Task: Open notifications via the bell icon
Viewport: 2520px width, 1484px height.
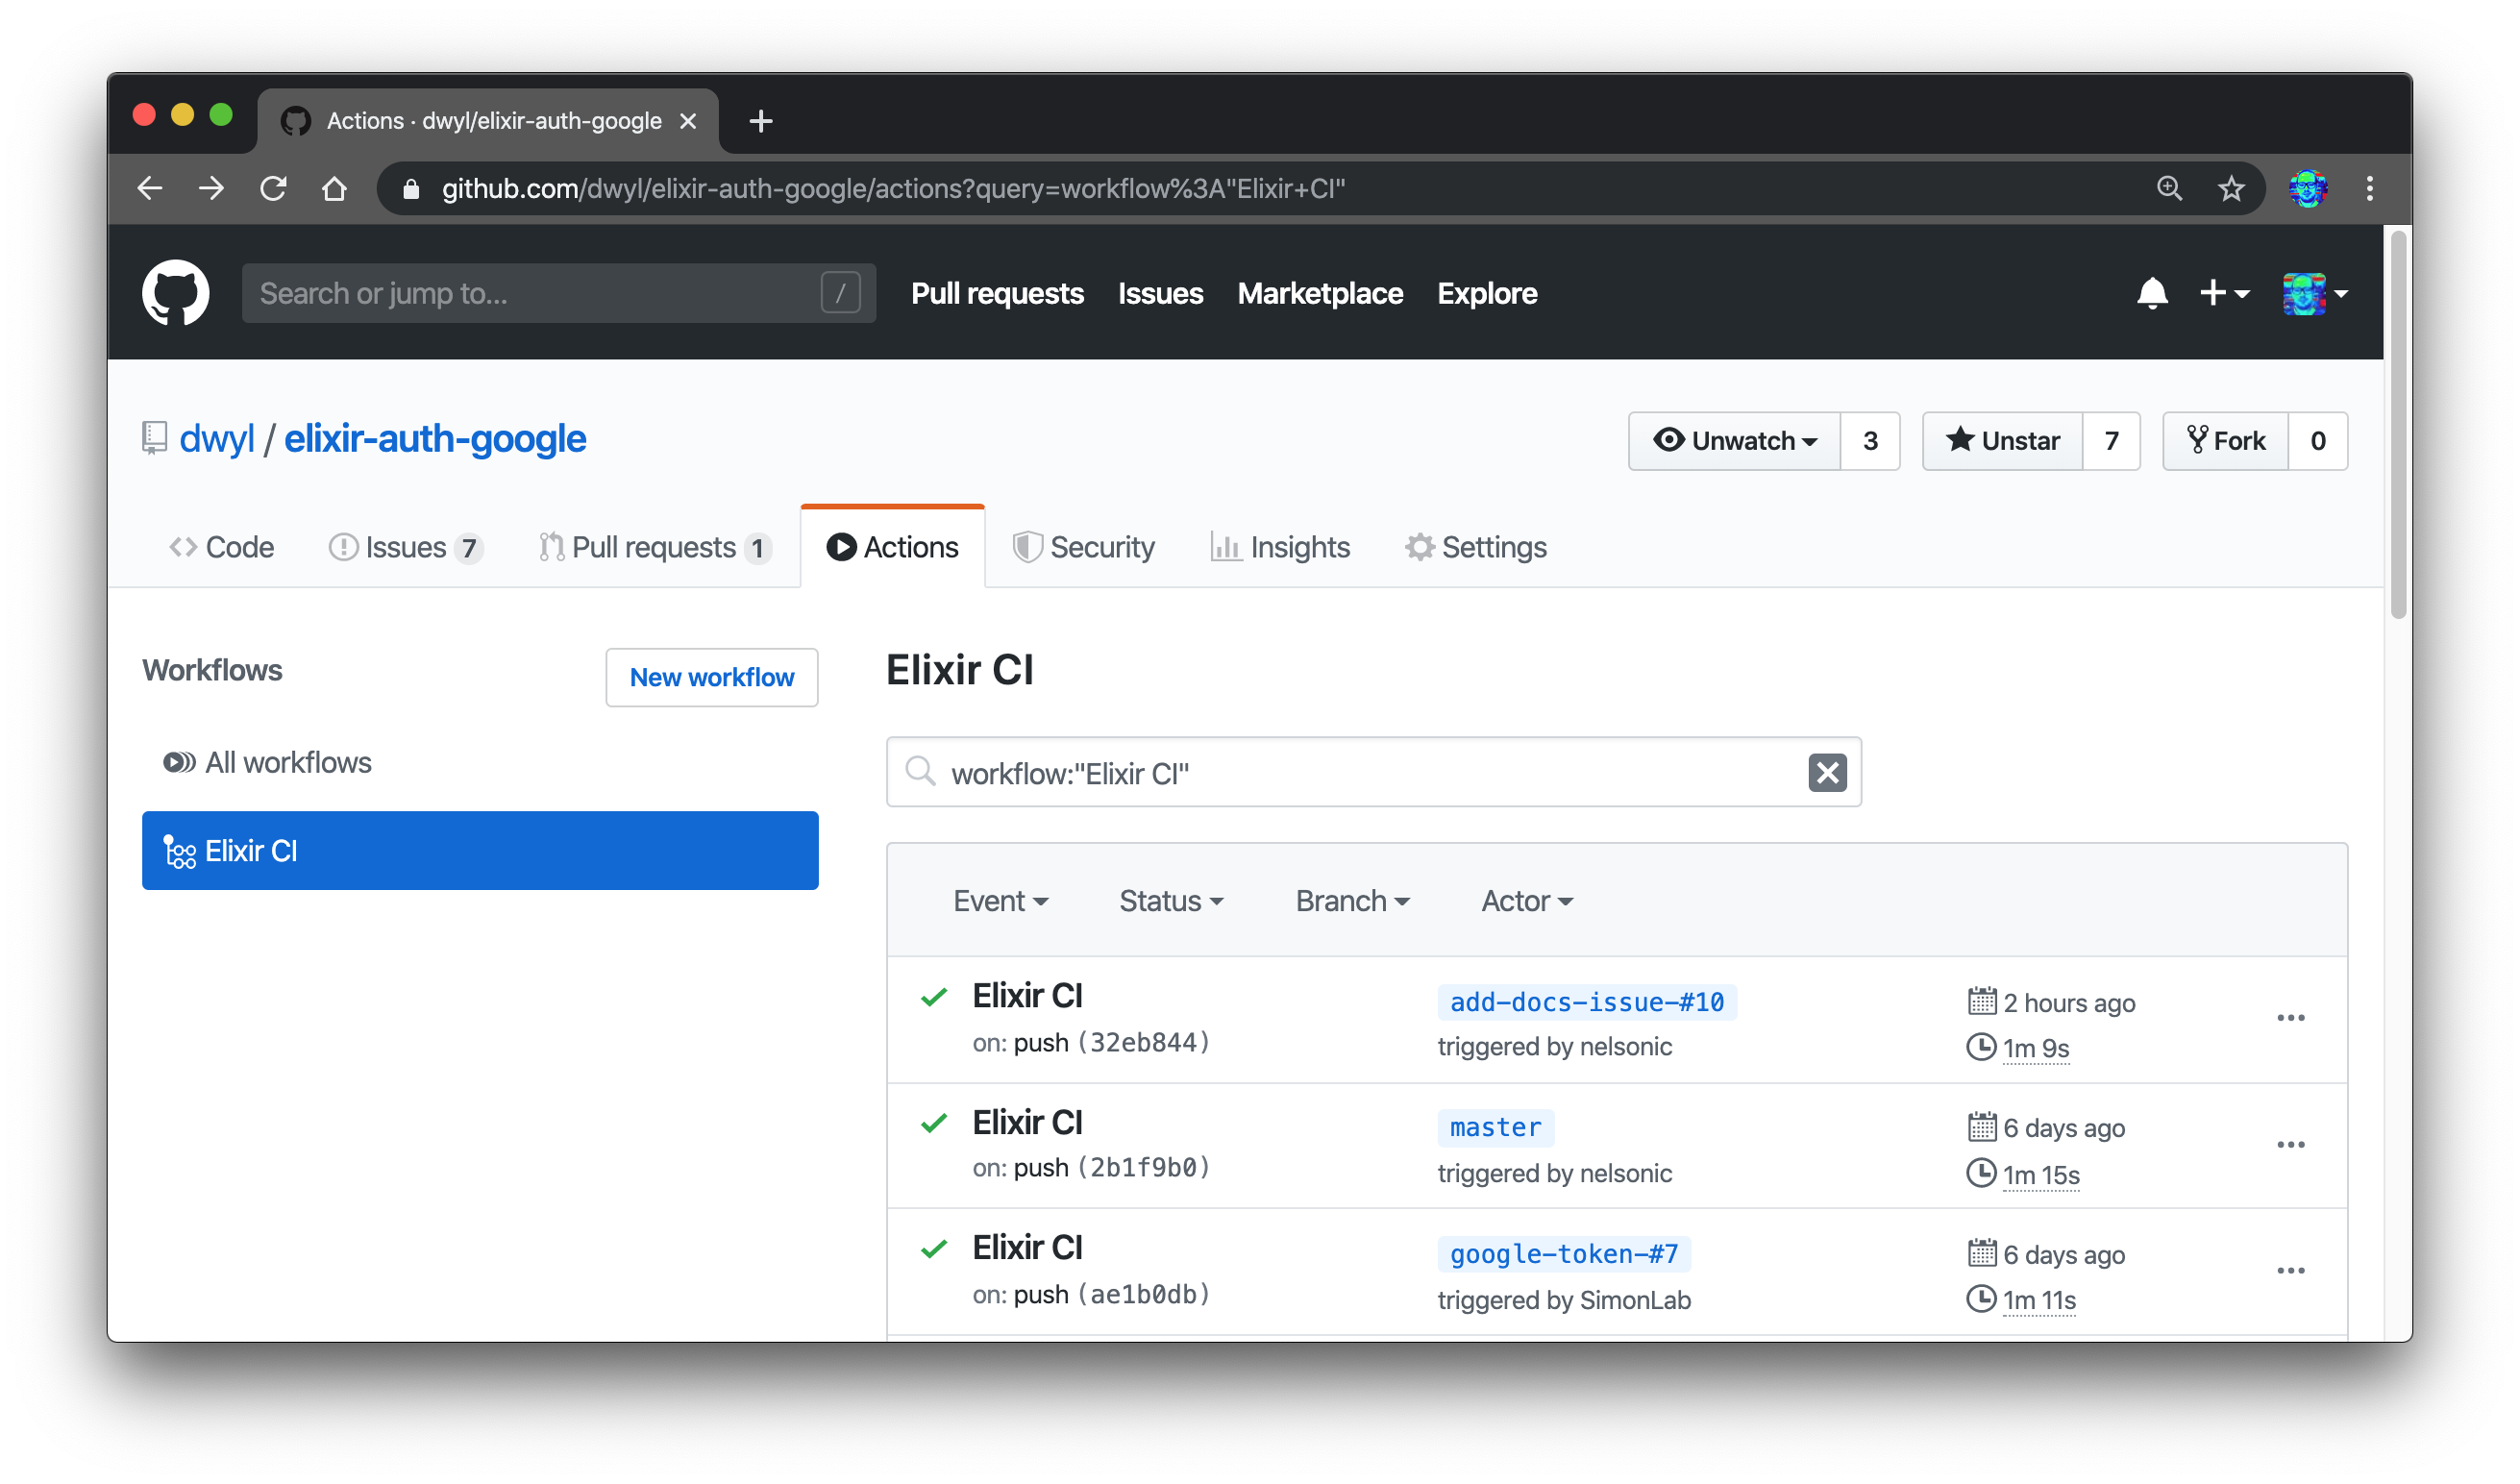Action: point(2154,292)
